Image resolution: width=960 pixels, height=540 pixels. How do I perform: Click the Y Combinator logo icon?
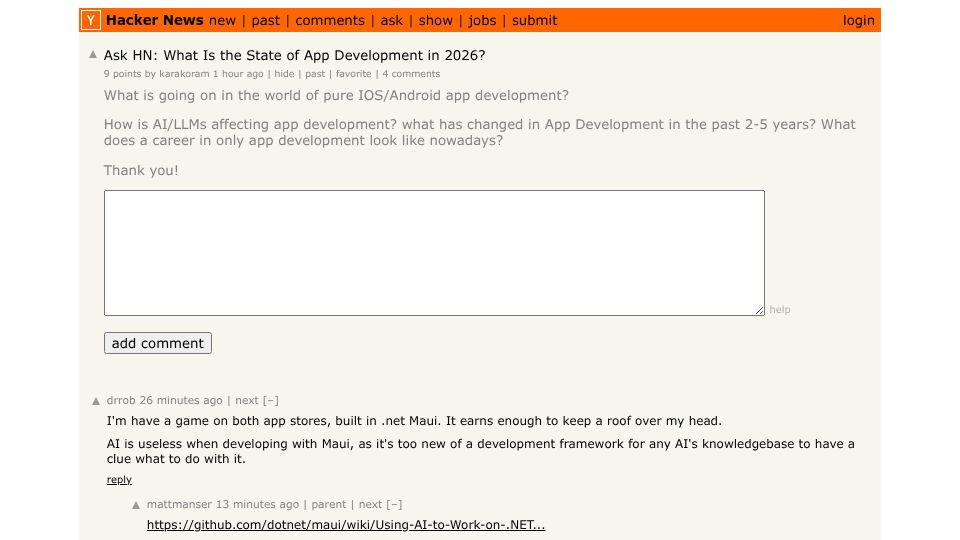point(91,20)
